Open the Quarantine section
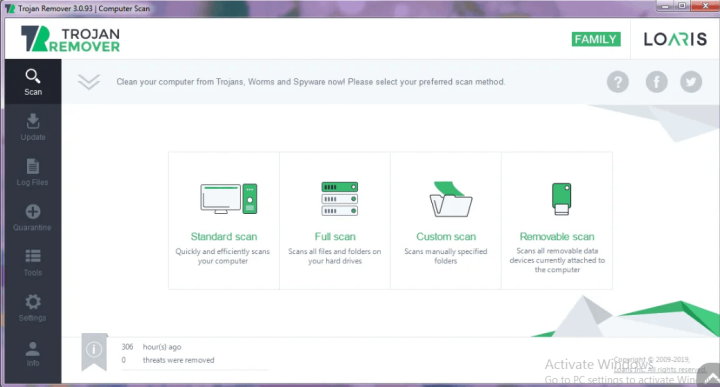The height and width of the screenshot is (387, 720). pyautogui.click(x=33, y=217)
